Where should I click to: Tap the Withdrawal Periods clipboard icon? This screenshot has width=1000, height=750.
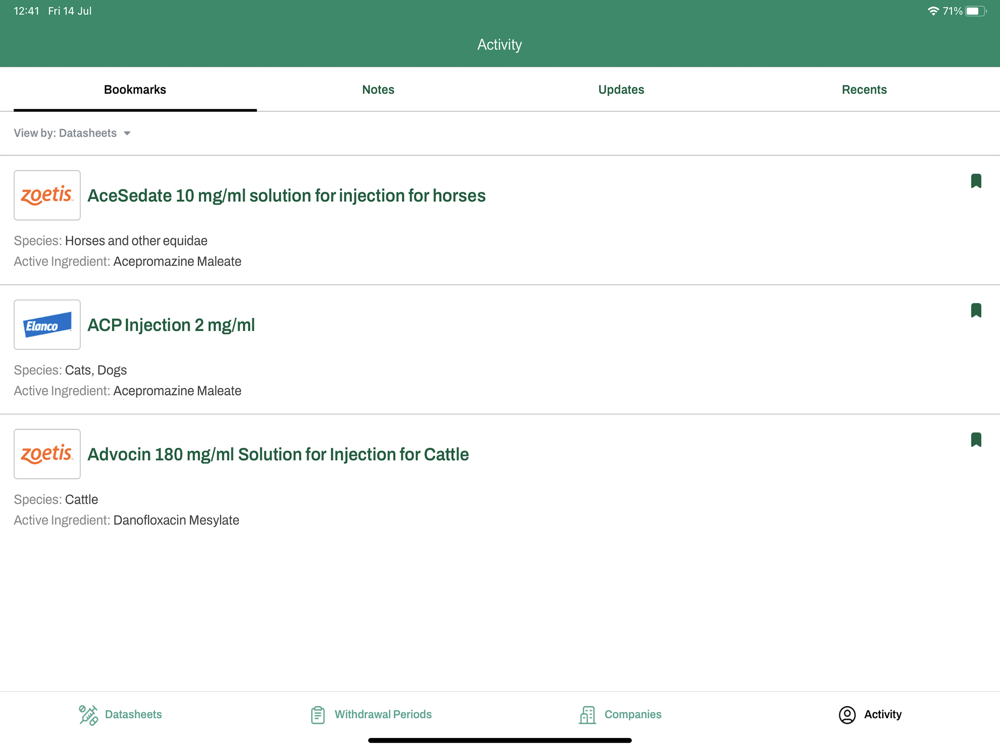318,715
